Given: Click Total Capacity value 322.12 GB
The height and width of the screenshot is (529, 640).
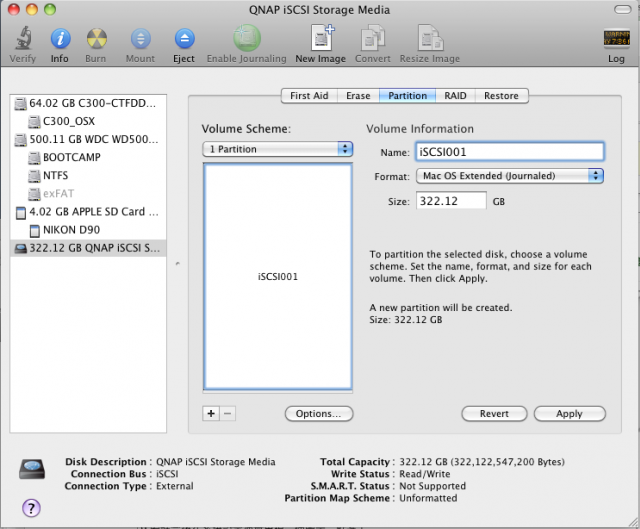Looking at the screenshot, I should click(x=482, y=462).
